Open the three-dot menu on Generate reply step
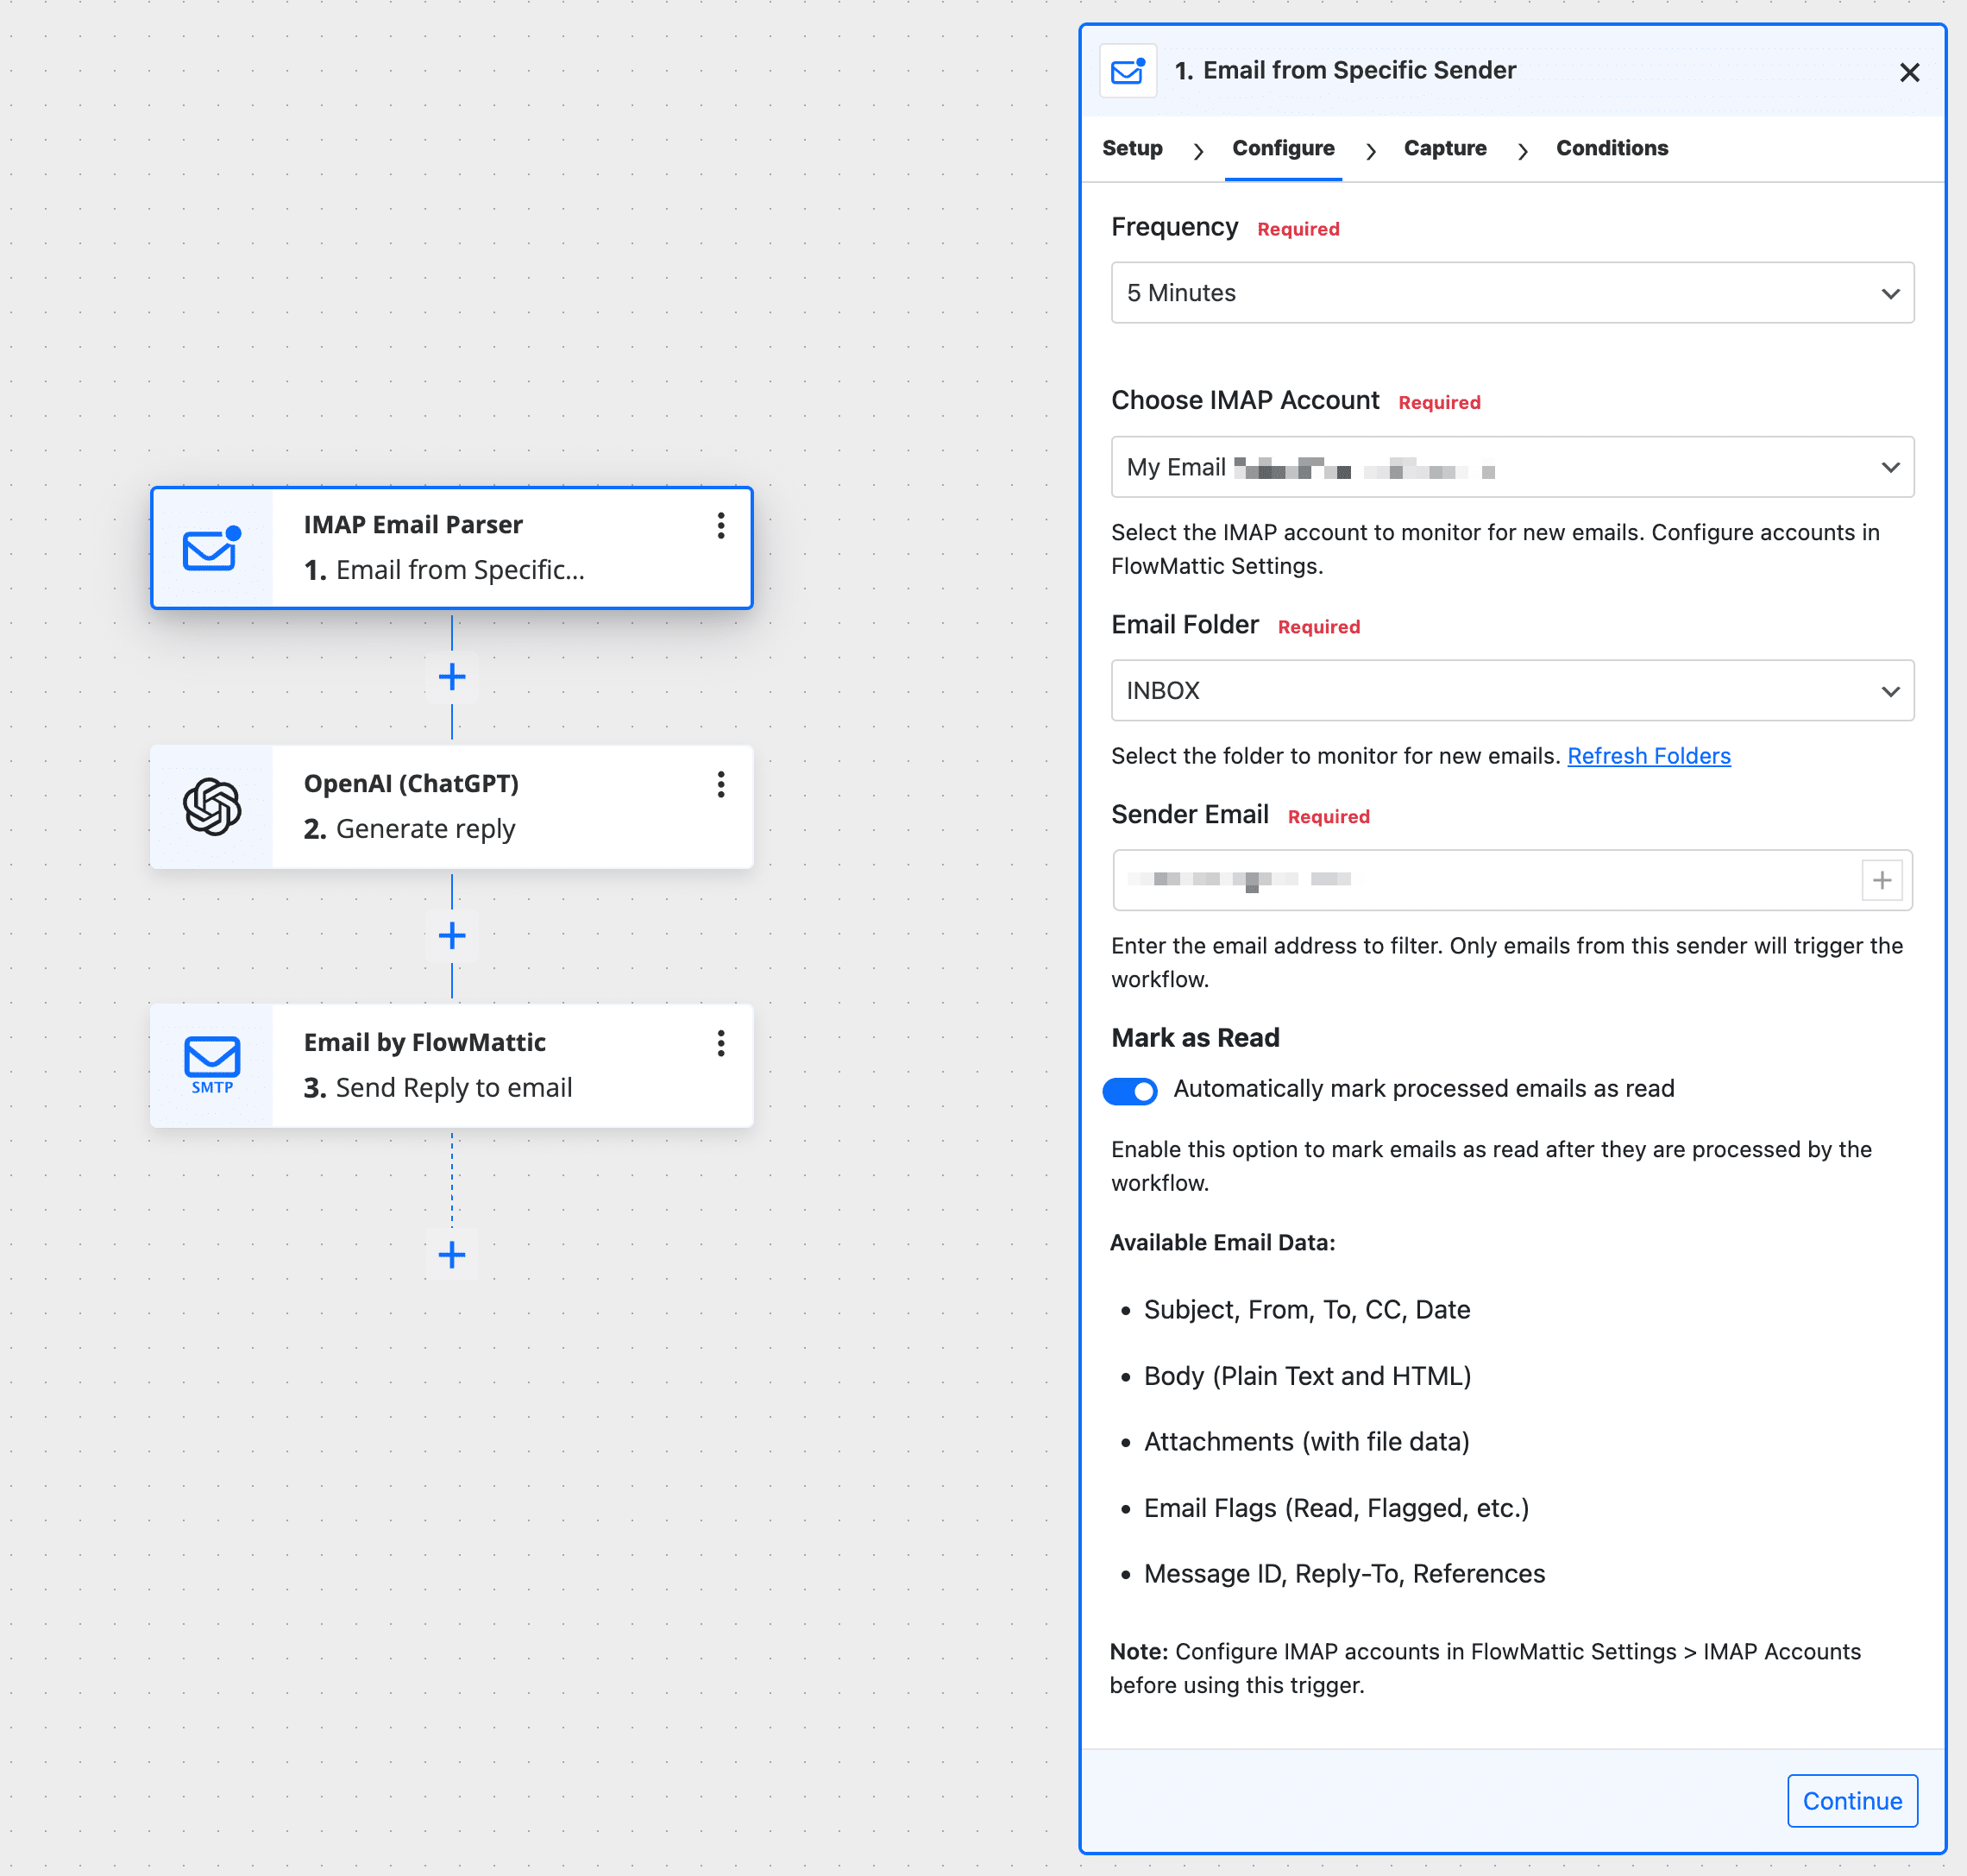 720,785
